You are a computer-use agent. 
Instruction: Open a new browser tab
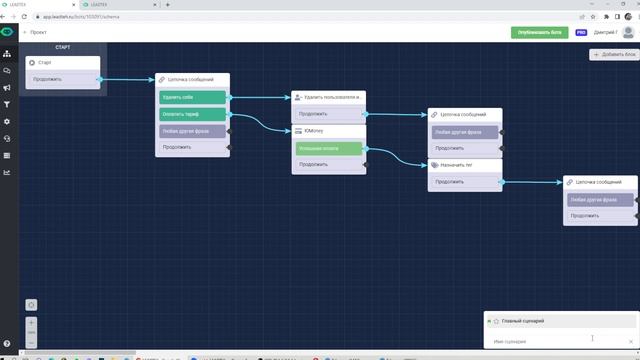[168, 5]
